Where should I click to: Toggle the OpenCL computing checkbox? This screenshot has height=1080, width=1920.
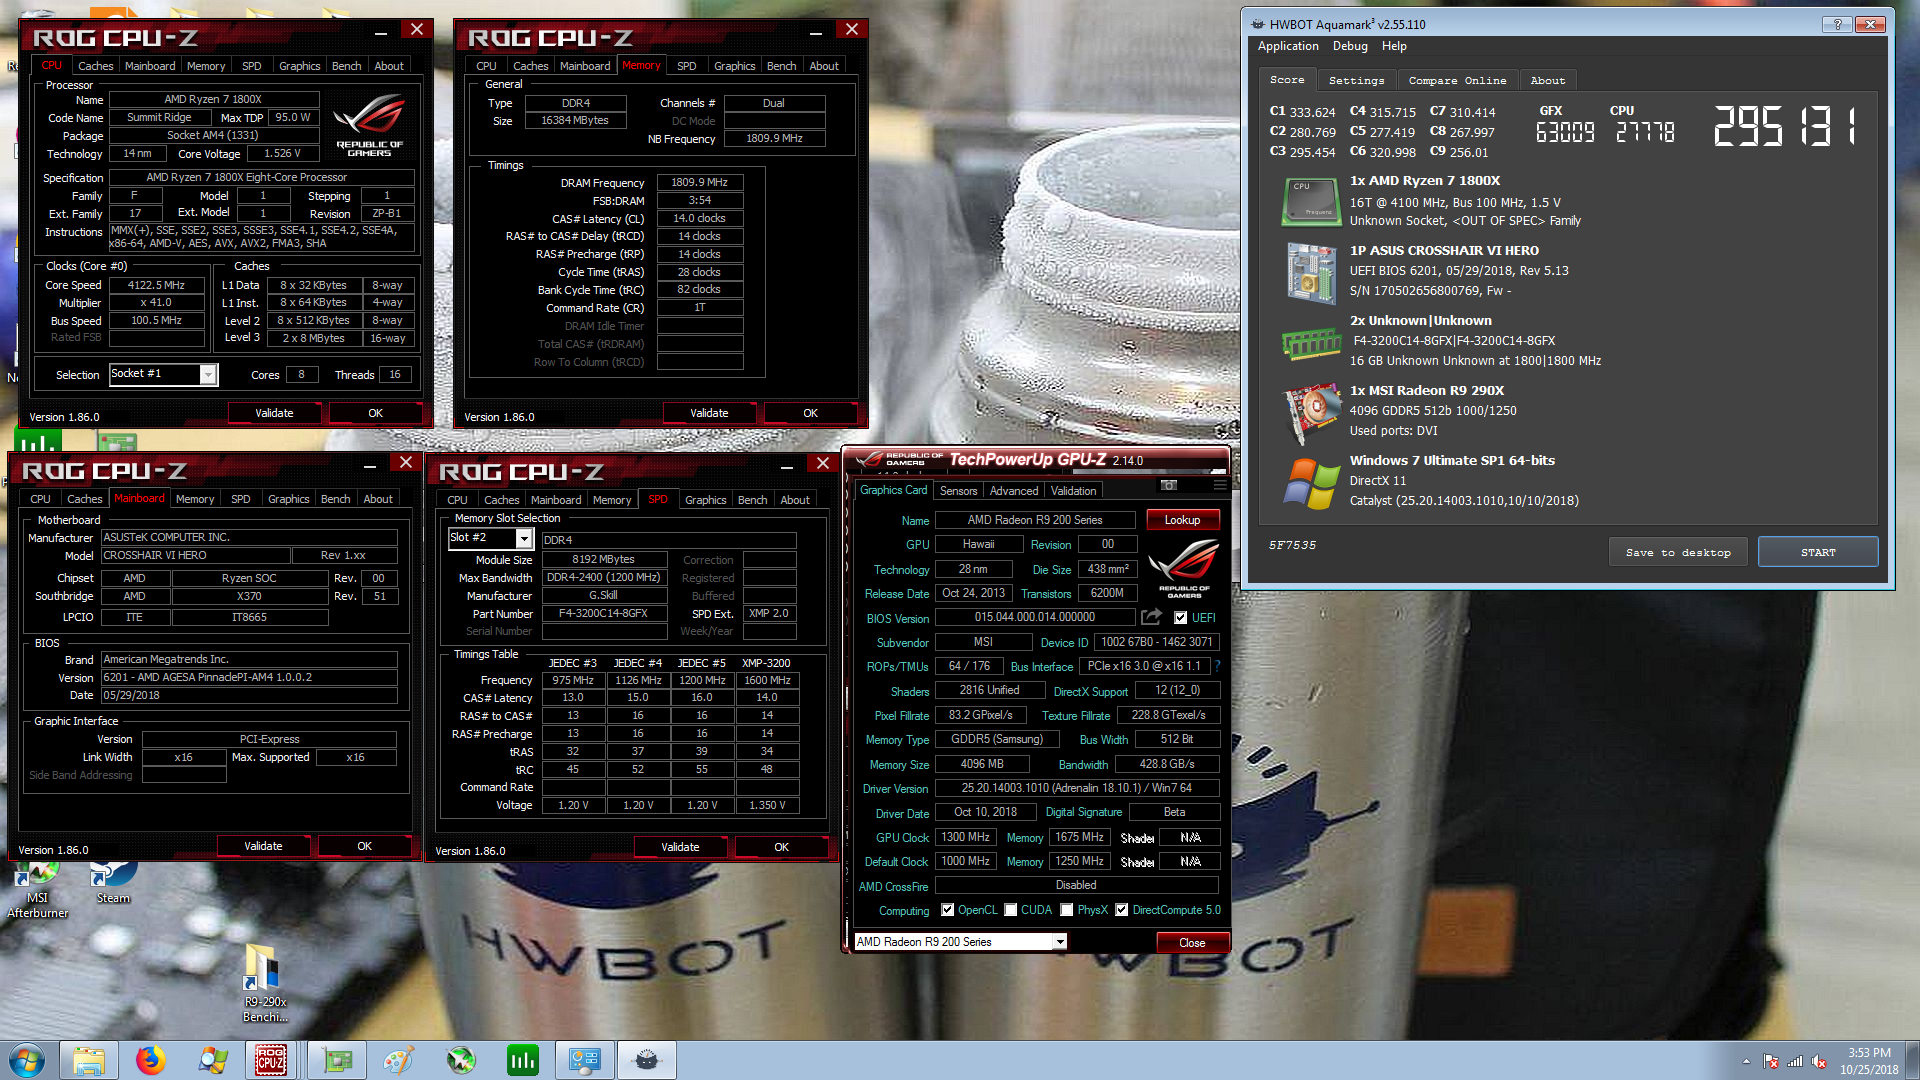[947, 910]
